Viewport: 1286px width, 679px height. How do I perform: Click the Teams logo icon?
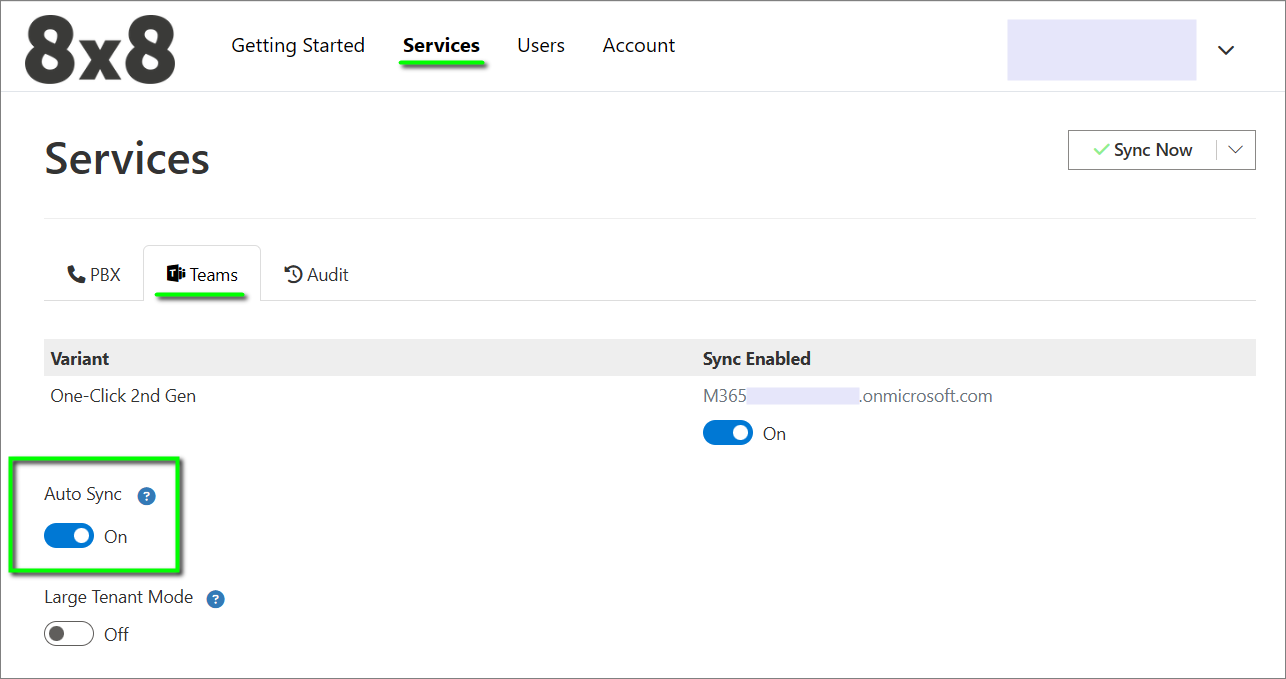coord(176,274)
